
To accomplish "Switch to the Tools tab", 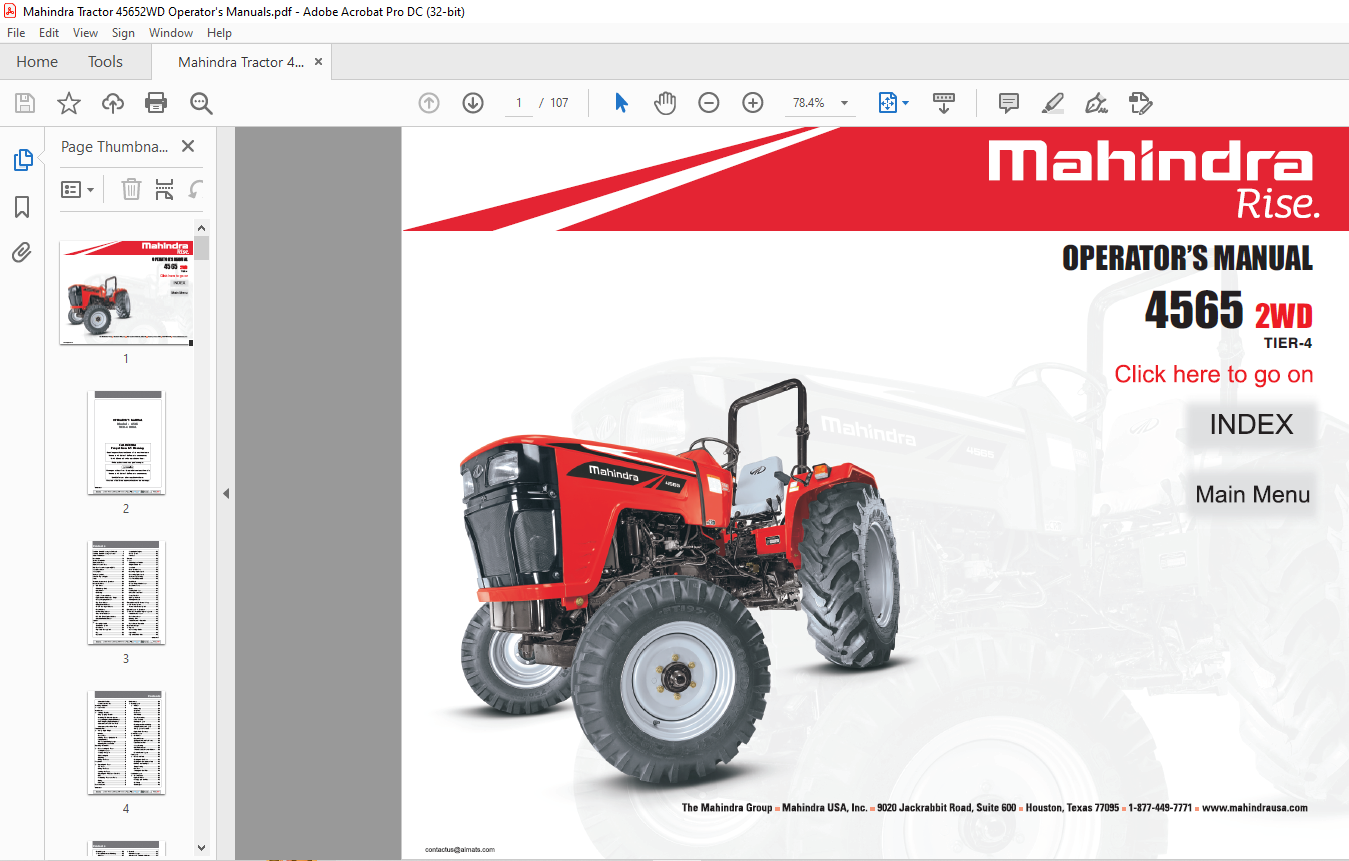I will (x=105, y=62).
